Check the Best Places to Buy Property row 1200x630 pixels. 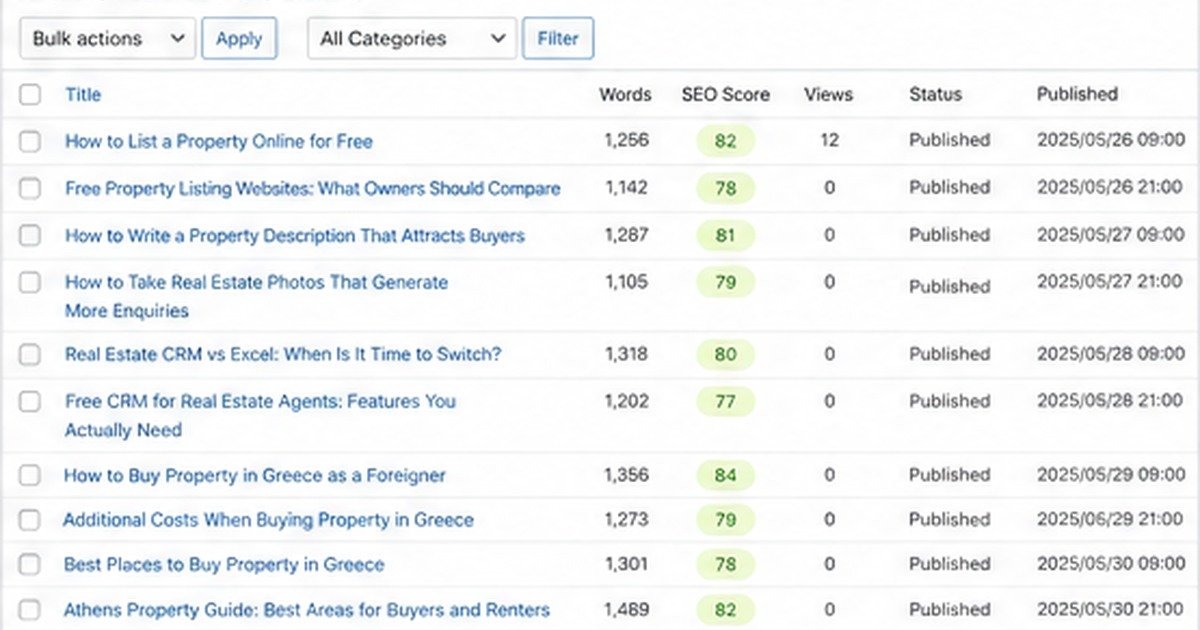(30, 565)
